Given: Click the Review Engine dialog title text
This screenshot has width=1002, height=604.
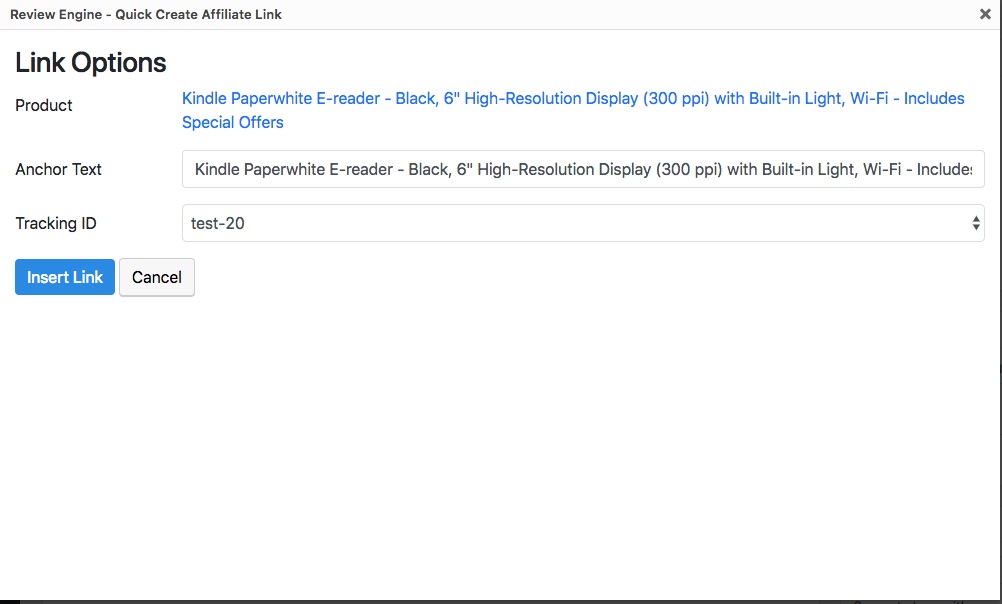Looking at the screenshot, I should point(146,14).
